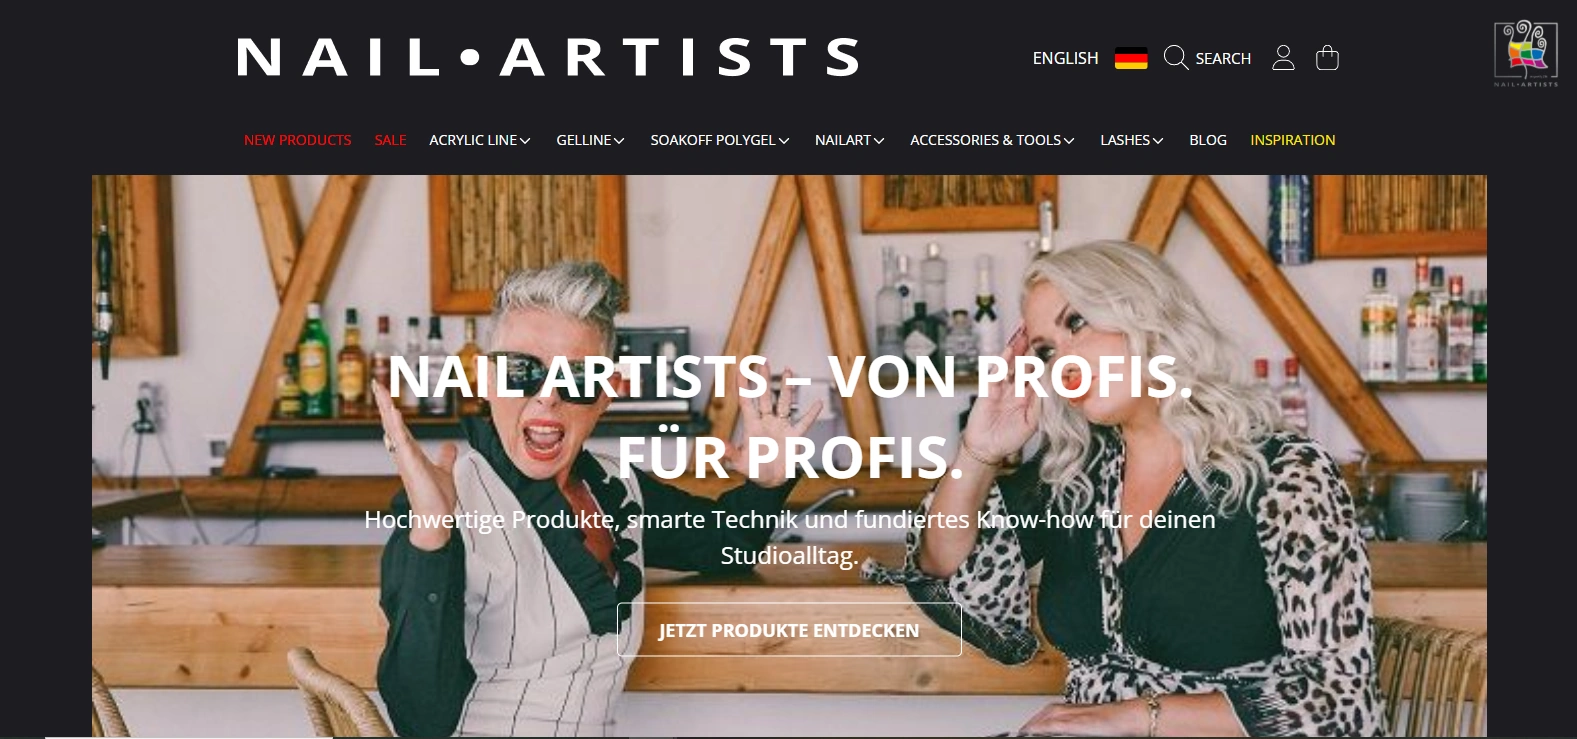The width and height of the screenshot is (1577, 739).
Task: Click the JETZT PRODUKTE ENTDECKEN button
Action: coord(789,630)
